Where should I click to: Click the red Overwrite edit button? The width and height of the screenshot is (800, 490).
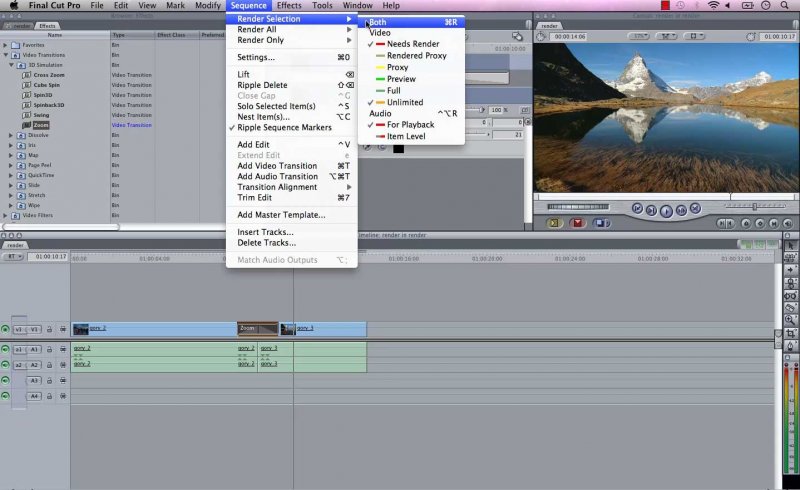(577, 224)
